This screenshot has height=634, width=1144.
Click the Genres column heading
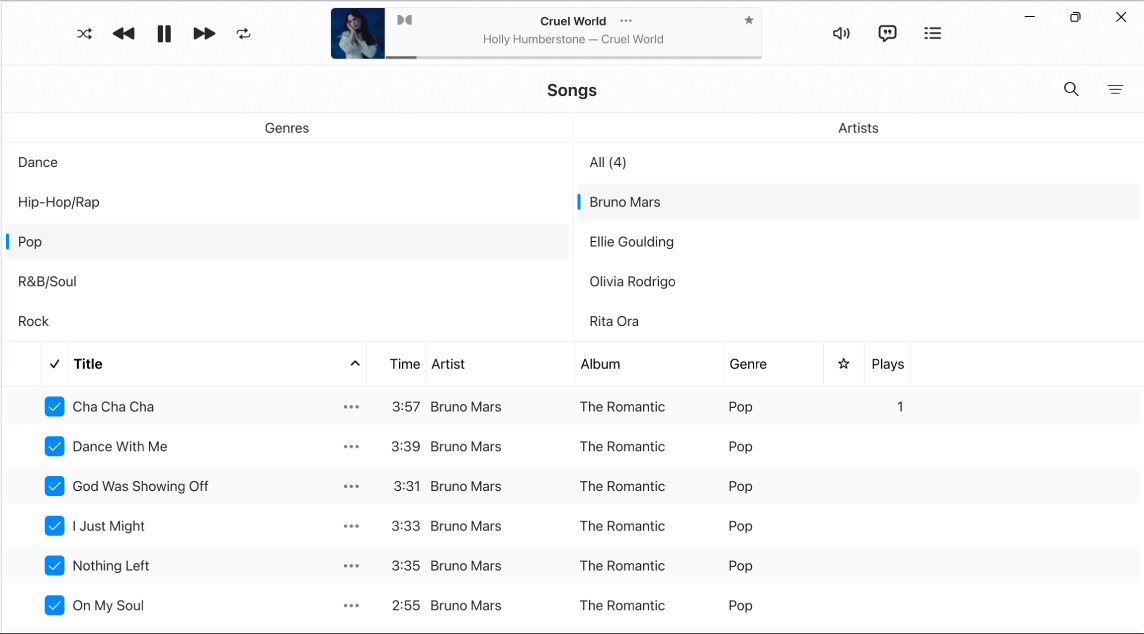(x=287, y=128)
